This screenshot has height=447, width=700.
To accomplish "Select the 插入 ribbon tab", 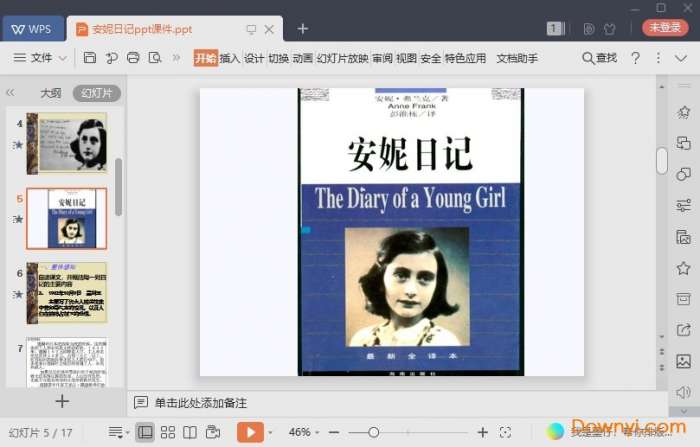I will [230, 58].
